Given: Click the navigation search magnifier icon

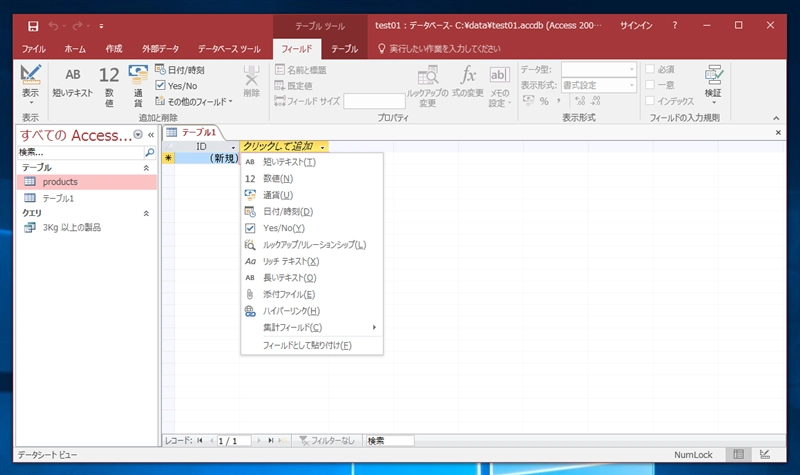Looking at the screenshot, I should point(149,152).
